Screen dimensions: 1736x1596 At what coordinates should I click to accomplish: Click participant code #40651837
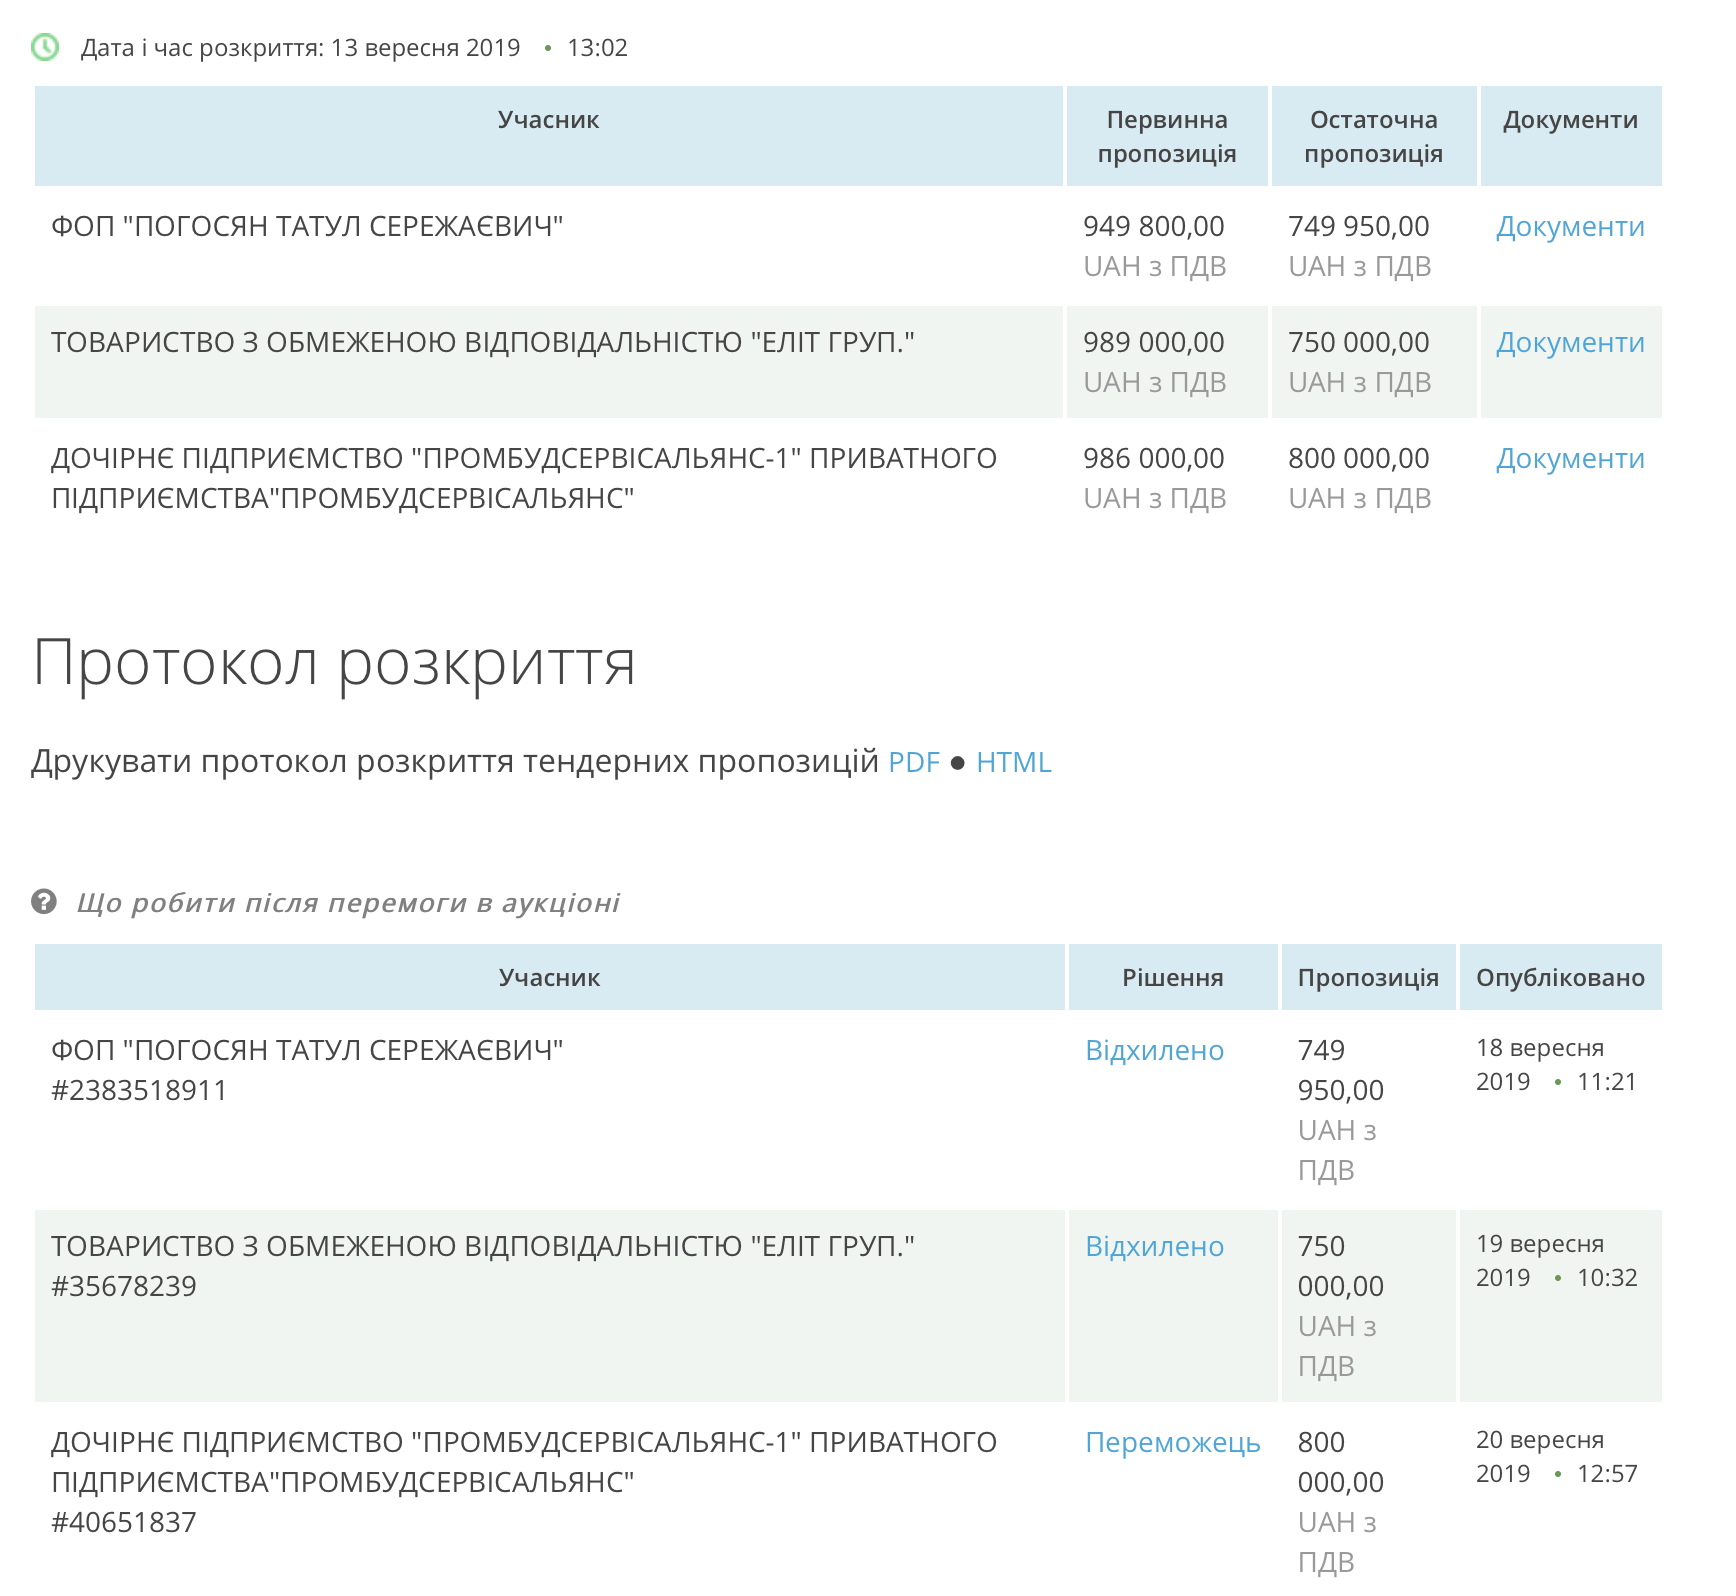124,1523
